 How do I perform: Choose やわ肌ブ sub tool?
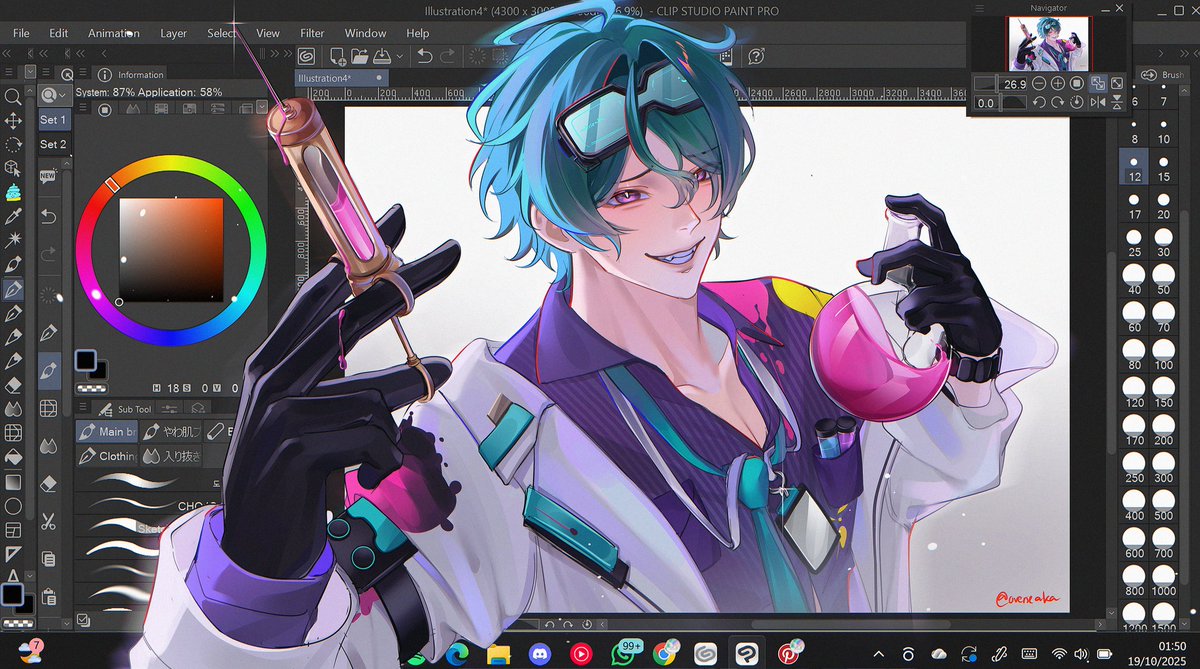[x=170, y=432]
